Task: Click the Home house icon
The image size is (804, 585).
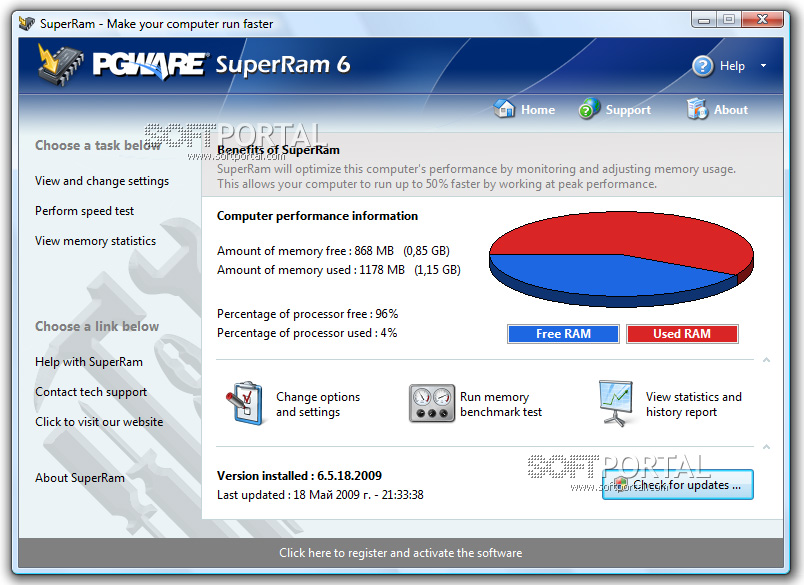Action: [x=504, y=109]
